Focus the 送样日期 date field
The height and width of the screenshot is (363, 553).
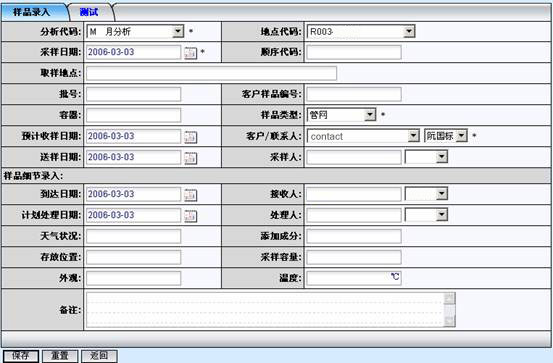pyautogui.click(x=133, y=157)
